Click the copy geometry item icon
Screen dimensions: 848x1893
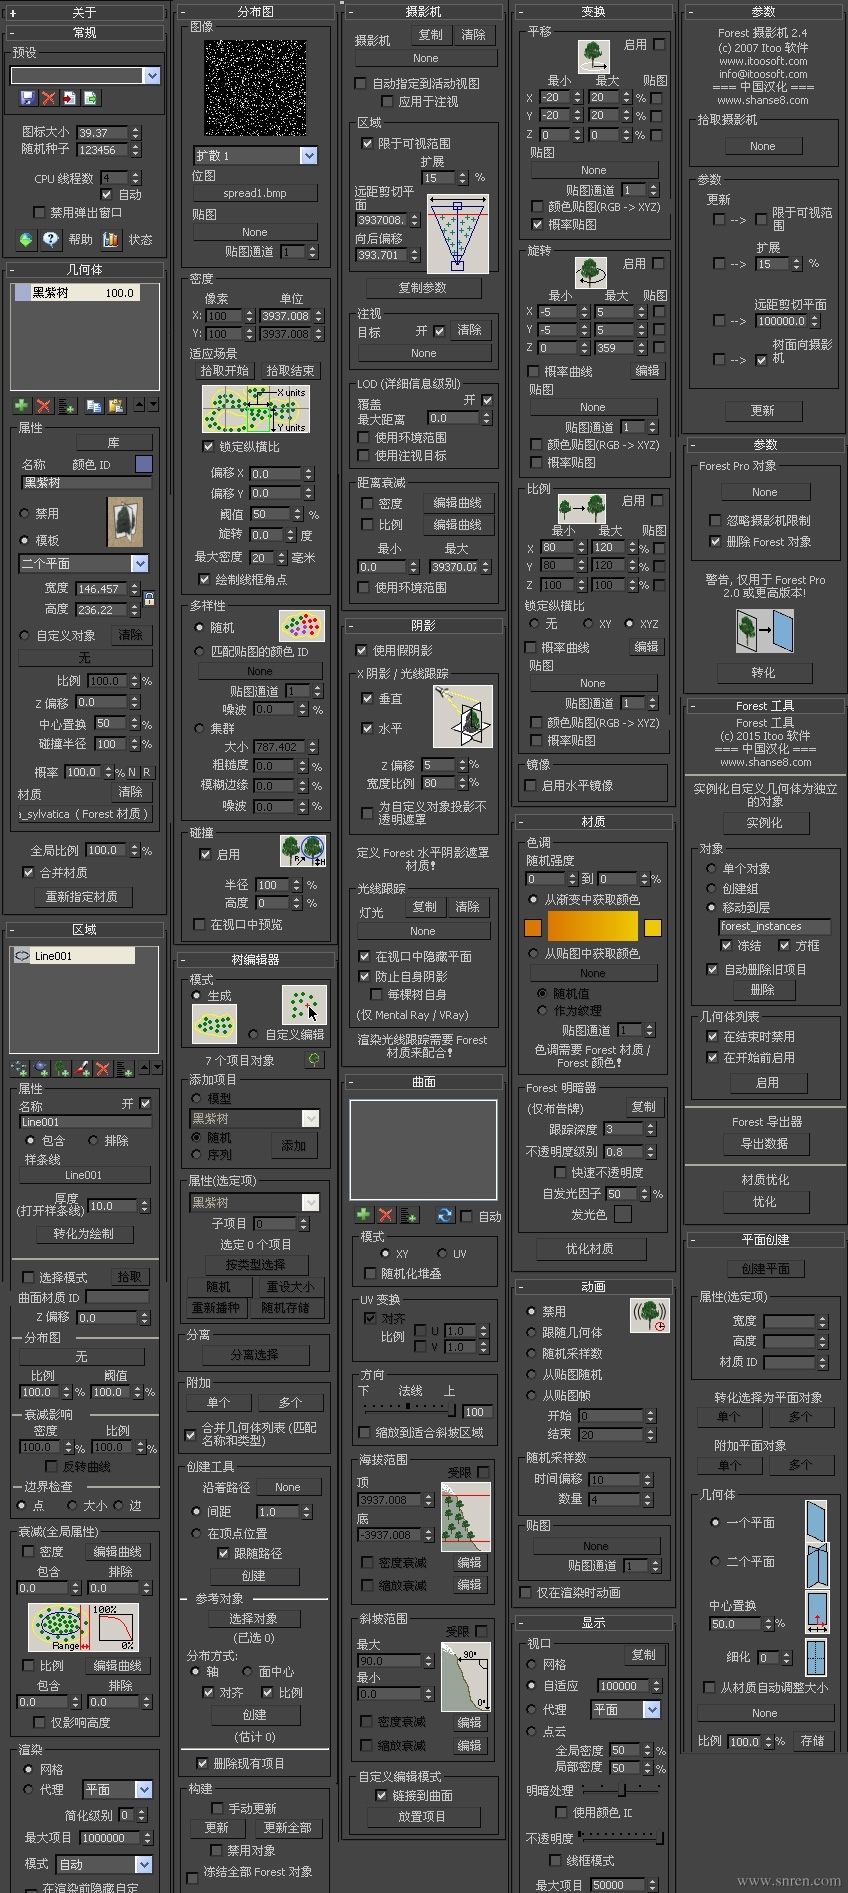94,405
